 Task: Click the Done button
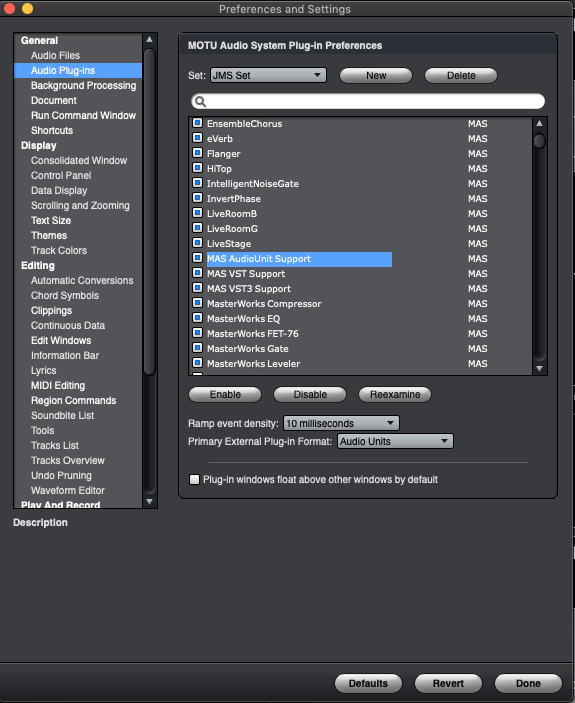(x=528, y=683)
